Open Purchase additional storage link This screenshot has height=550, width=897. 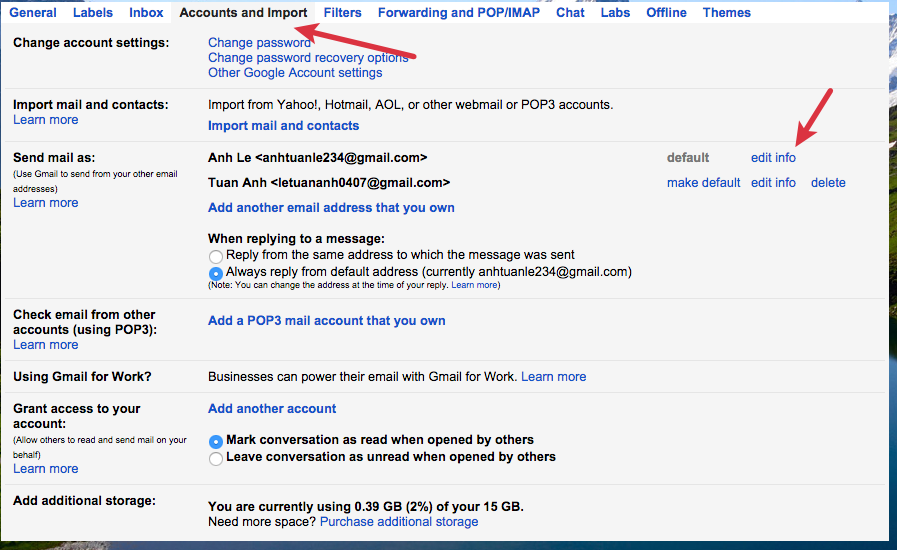click(x=399, y=522)
